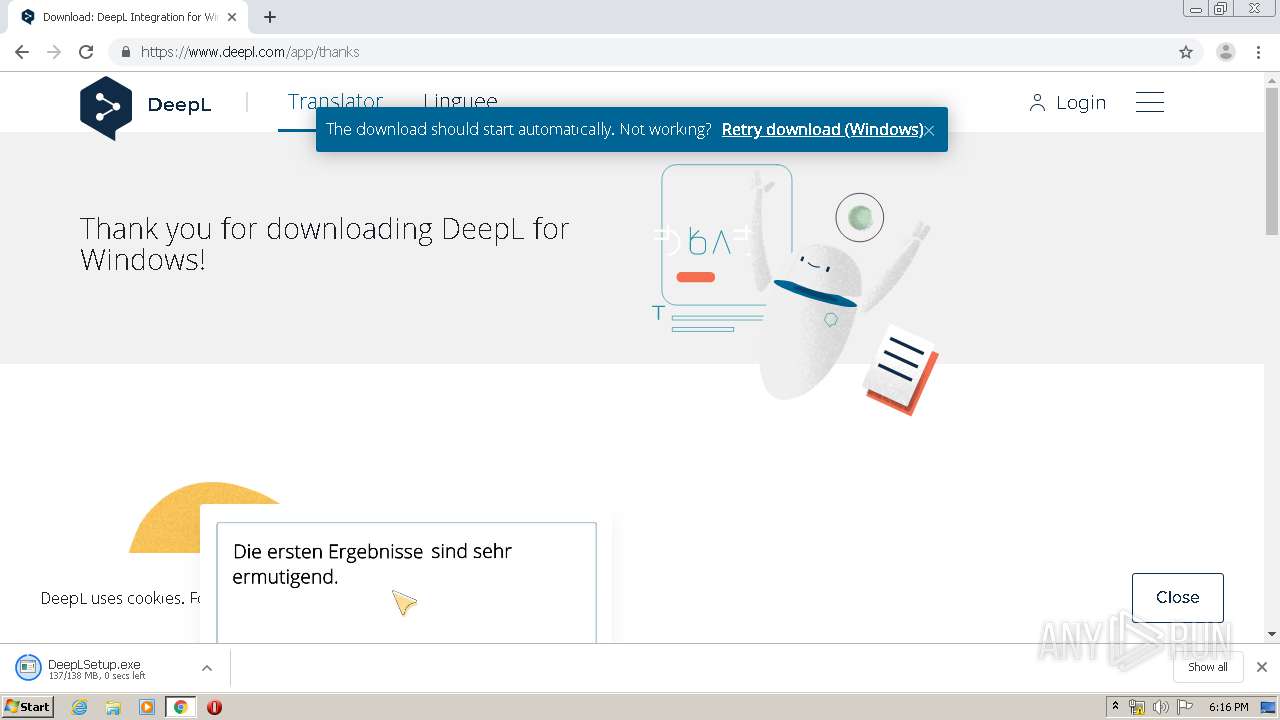Click the Login user icon
This screenshot has width=1280, height=720.
[x=1037, y=103]
